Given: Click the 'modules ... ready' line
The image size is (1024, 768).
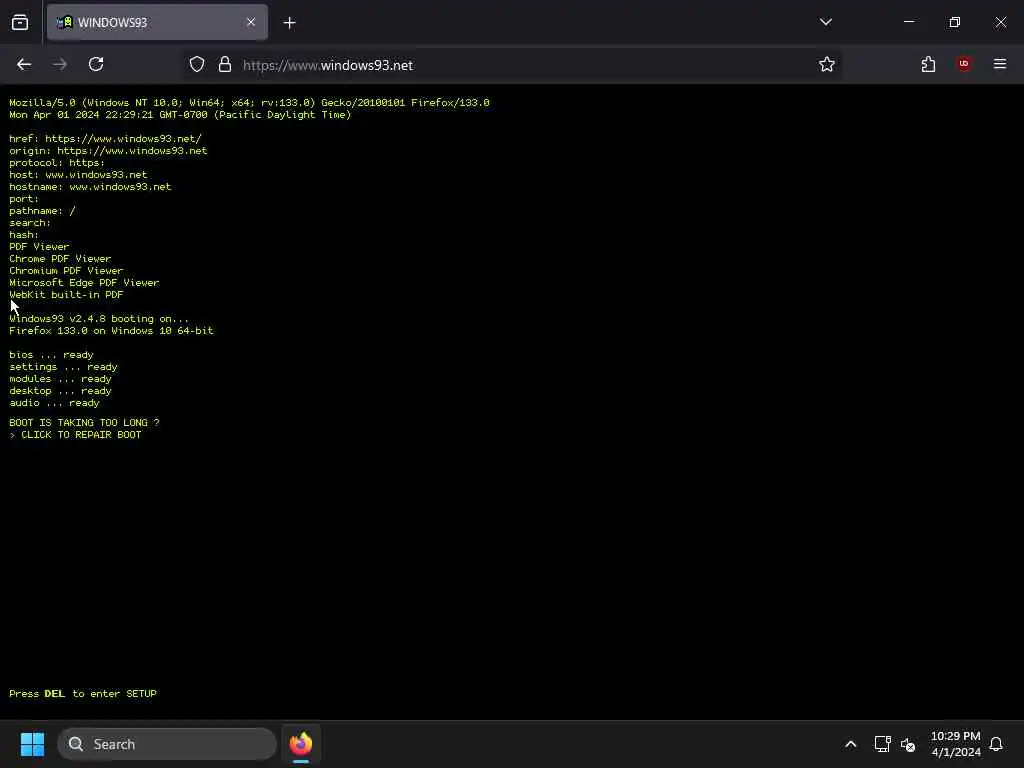Looking at the screenshot, I should pyautogui.click(x=60, y=379).
